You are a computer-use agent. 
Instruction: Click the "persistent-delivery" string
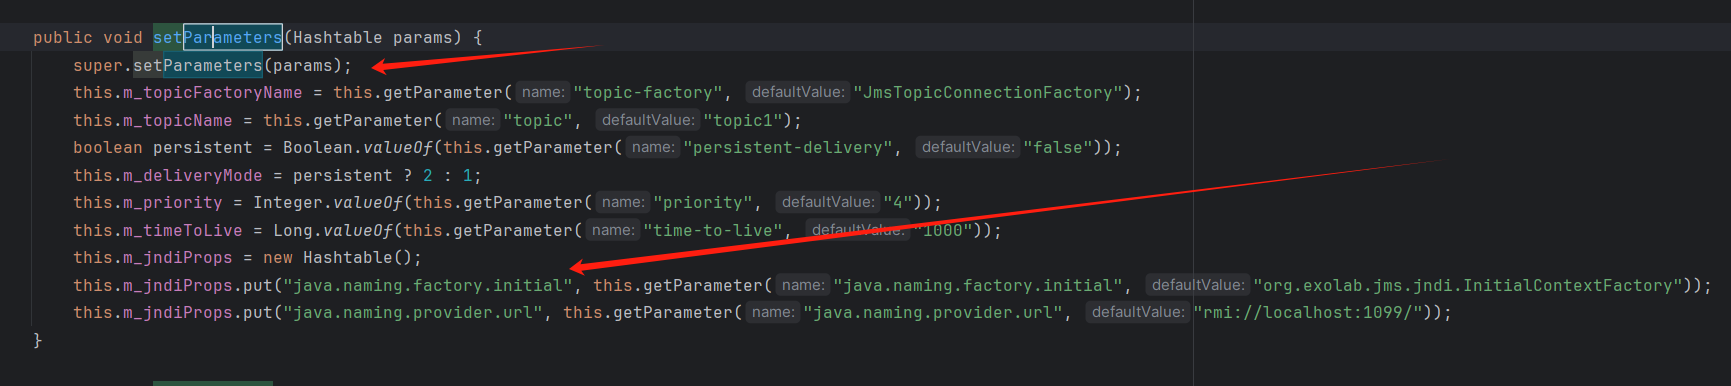point(788,147)
